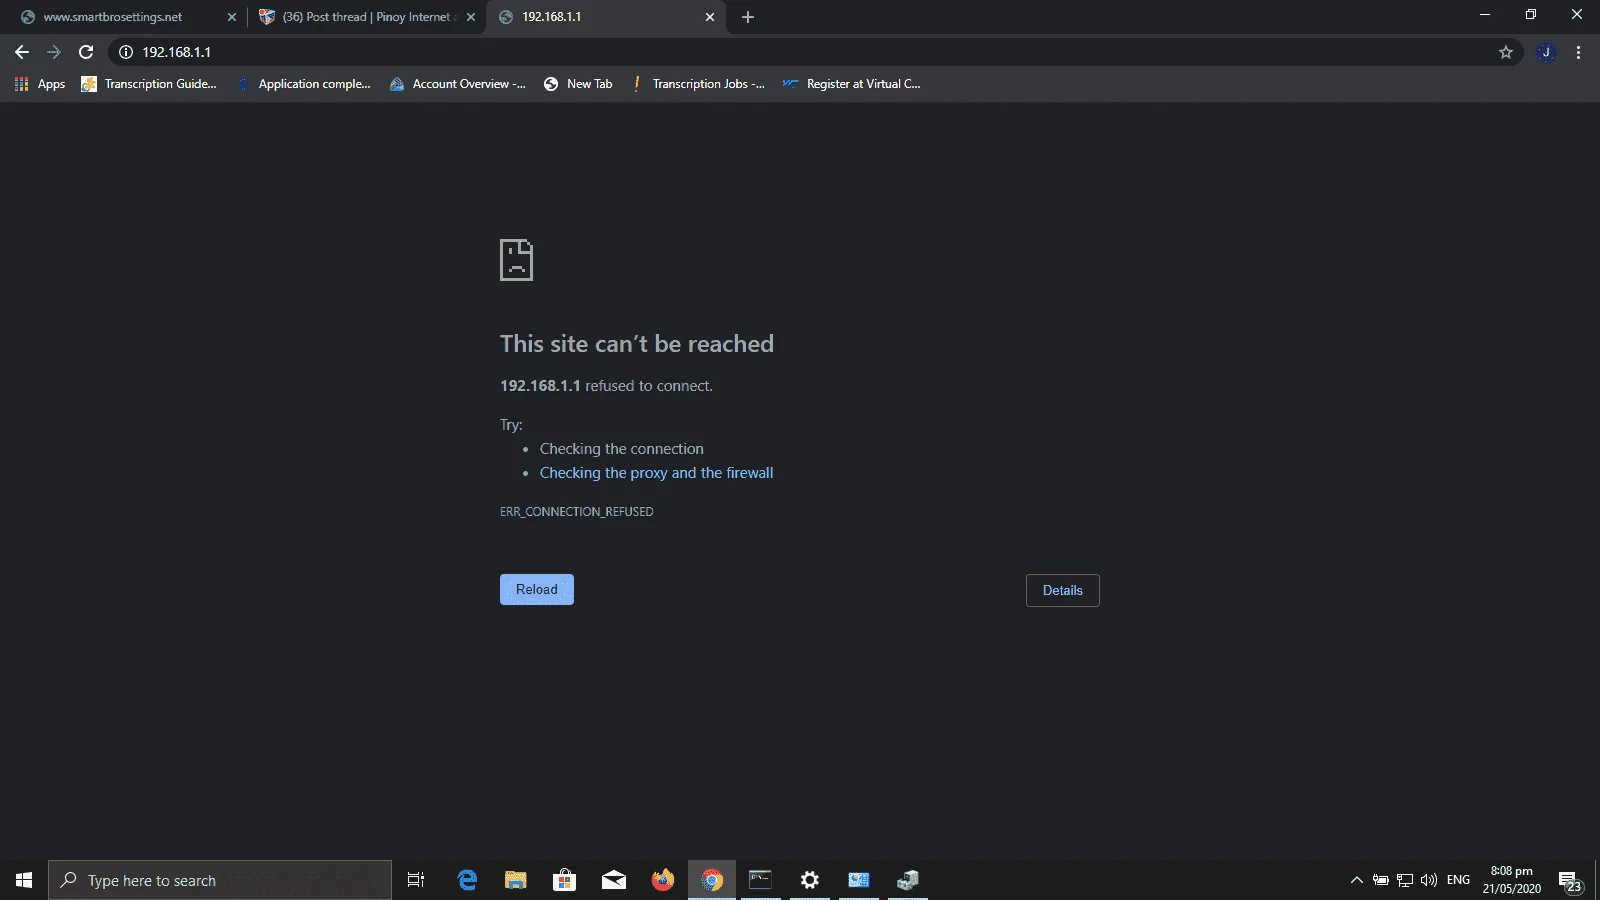Screen dimensions: 1600x900
Task: Open Firefox from taskbar
Action: (663, 880)
